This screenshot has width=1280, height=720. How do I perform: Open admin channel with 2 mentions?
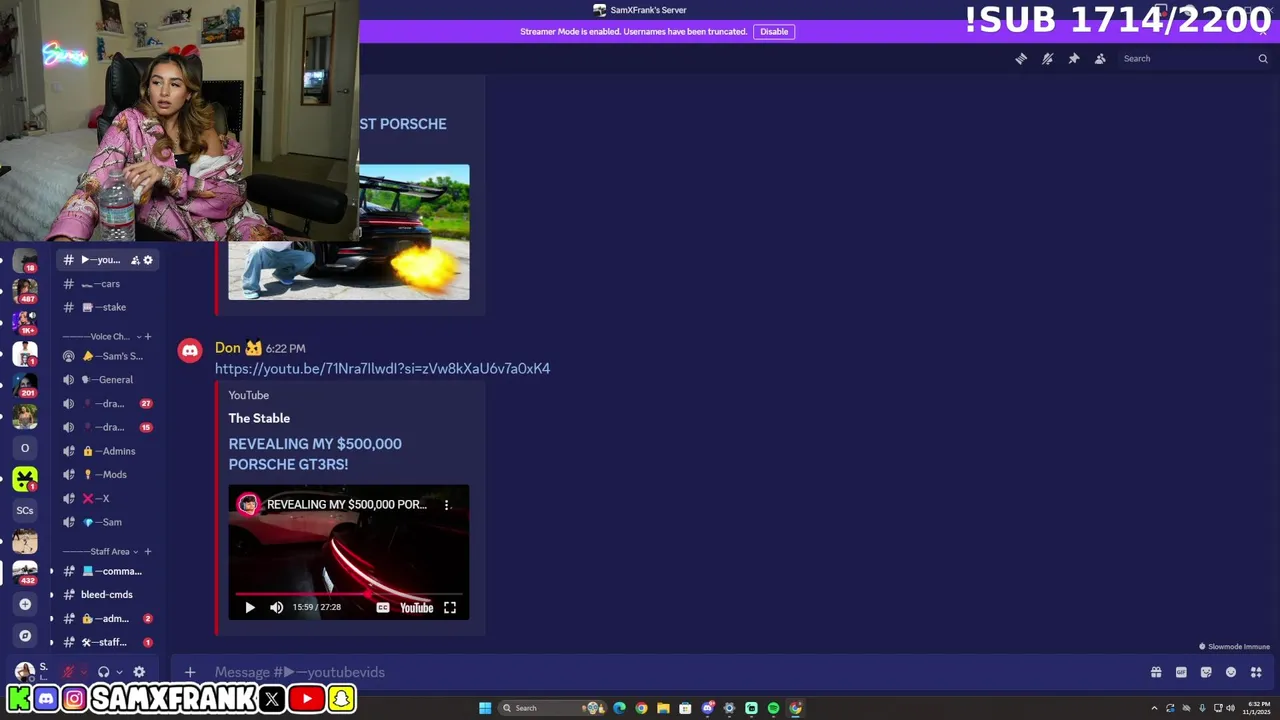point(108,619)
